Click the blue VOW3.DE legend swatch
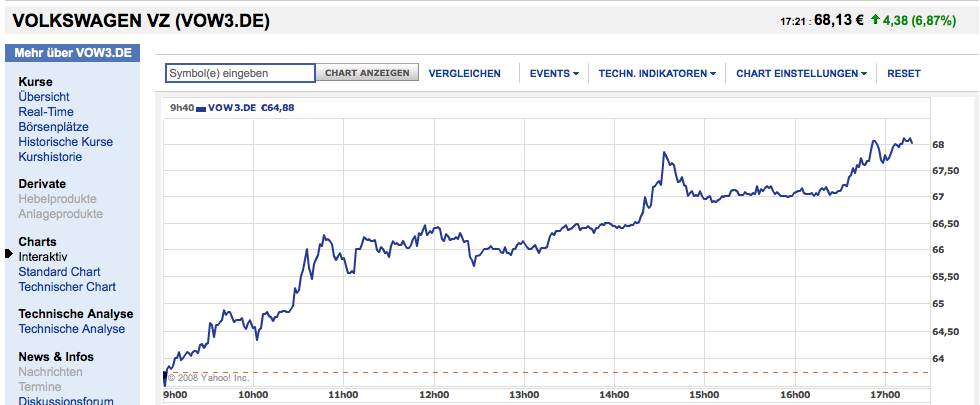Screen dimensions: 980x405 (201, 108)
